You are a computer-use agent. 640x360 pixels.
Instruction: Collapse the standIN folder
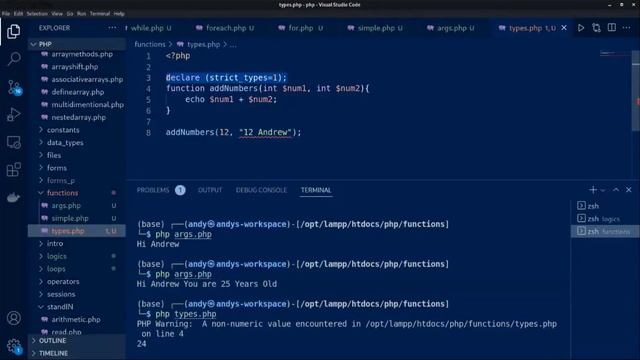77,307
